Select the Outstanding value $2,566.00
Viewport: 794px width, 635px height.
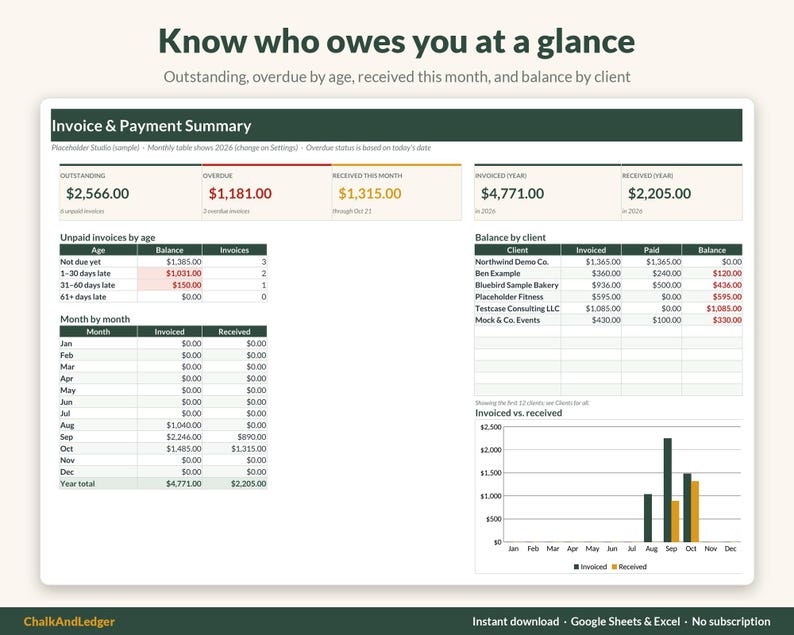click(x=97, y=193)
